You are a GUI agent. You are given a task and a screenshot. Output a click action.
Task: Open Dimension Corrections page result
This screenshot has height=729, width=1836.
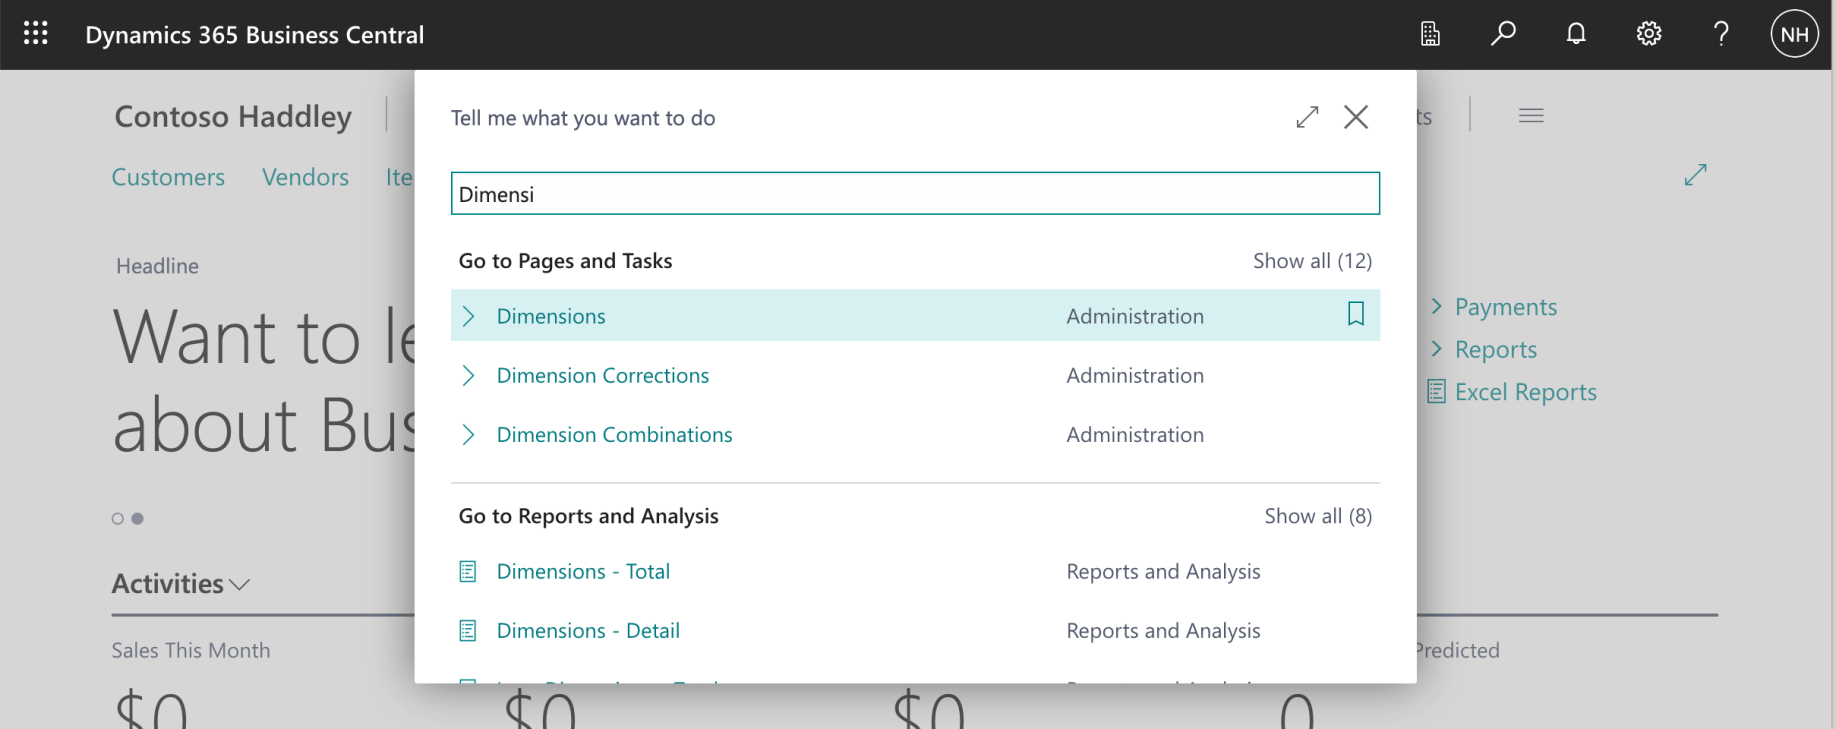[x=602, y=375]
